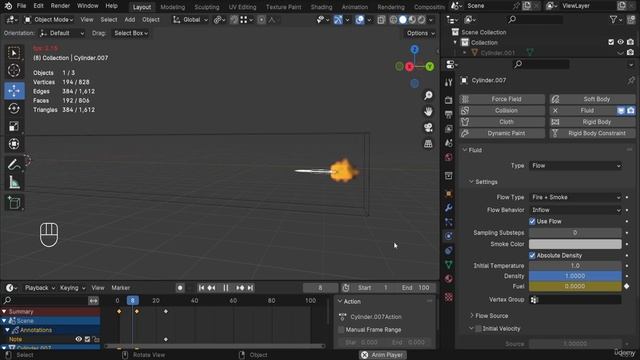Disable the Absolute Density checkbox
The height and width of the screenshot is (360, 640).
(532, 256)
